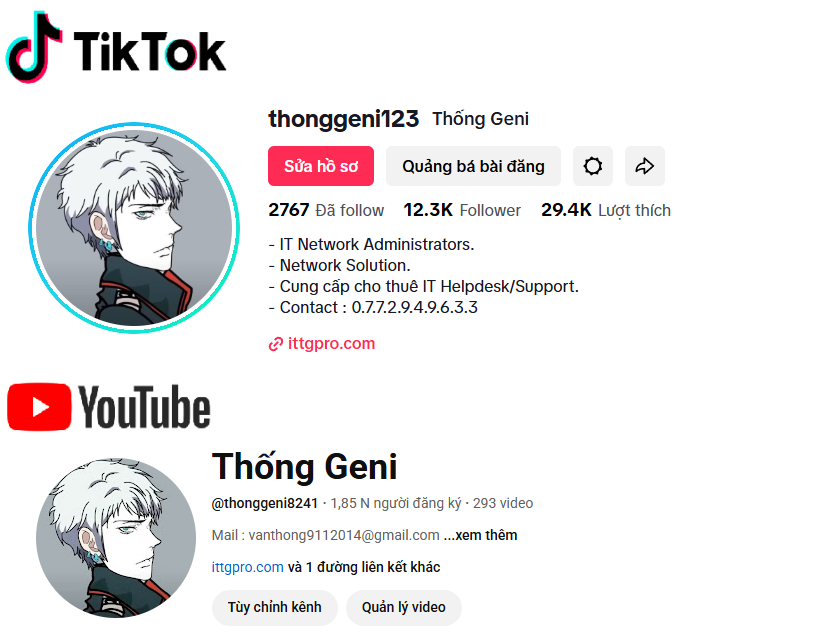Click the thonggeni123 username heading

344,119
